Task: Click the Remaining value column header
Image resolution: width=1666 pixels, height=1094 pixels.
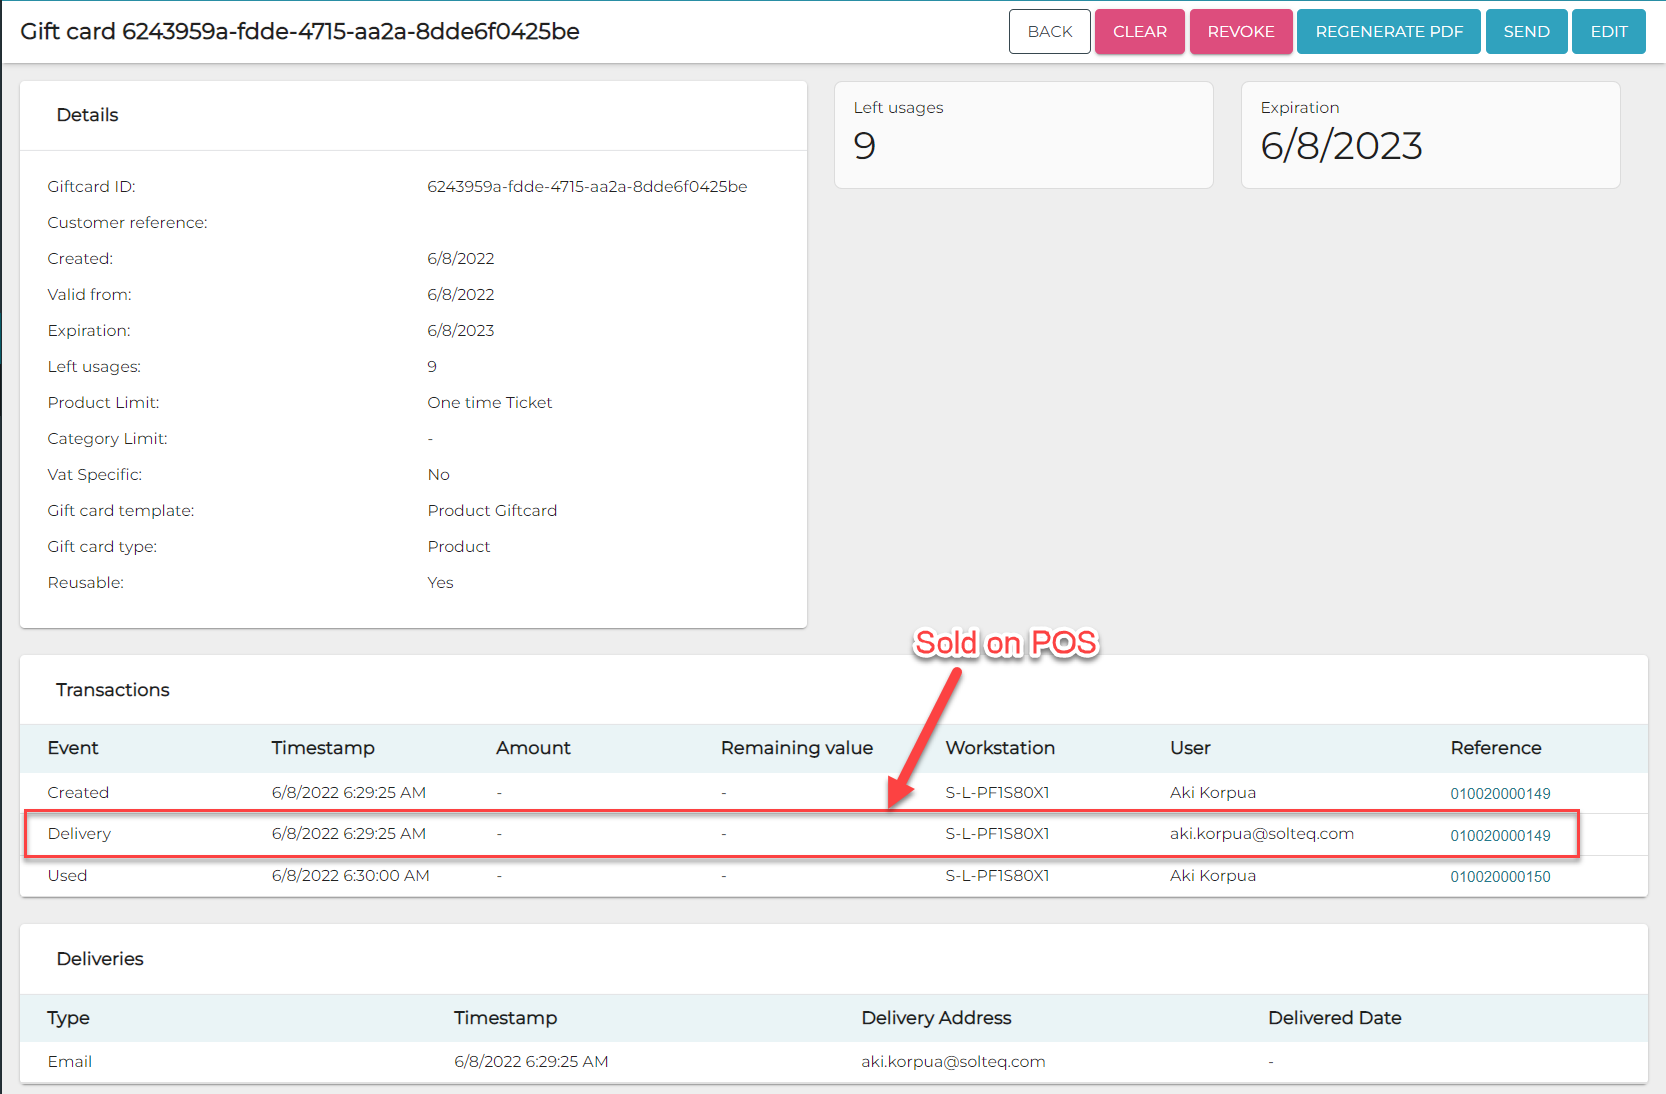Action: (796, 748)
